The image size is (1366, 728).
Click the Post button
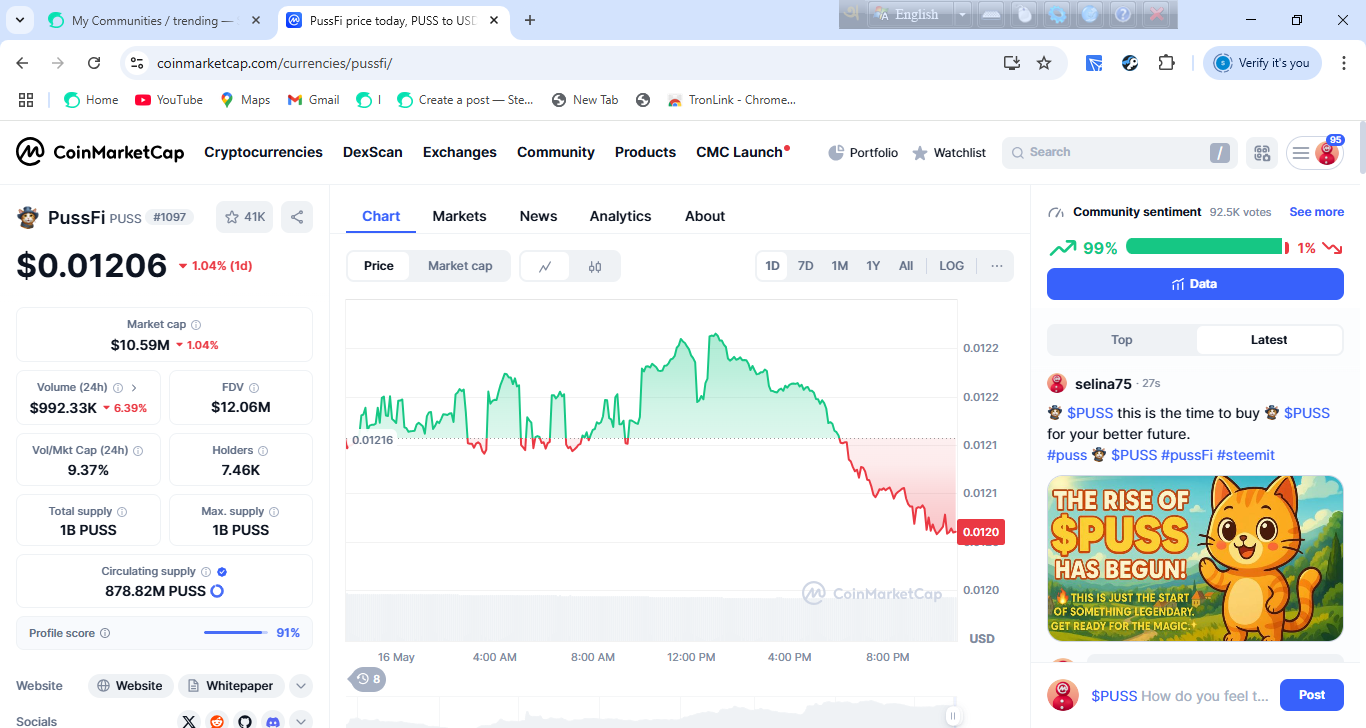[1312, 695]
